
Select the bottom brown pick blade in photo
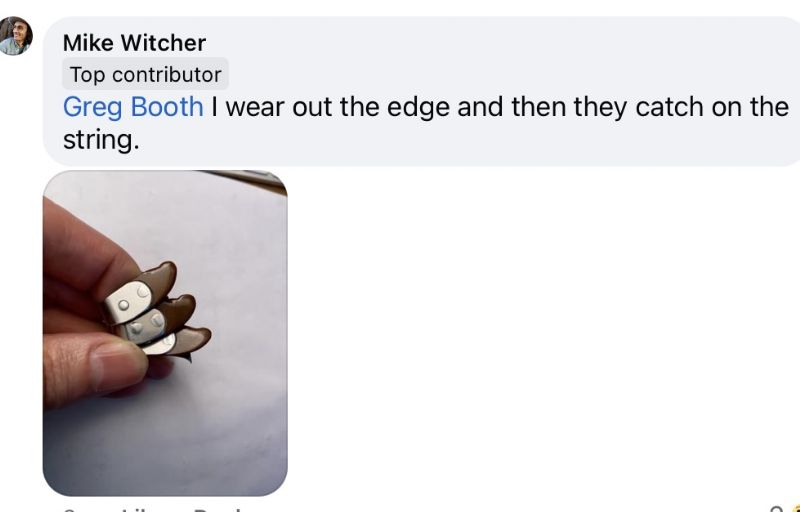point(190,340)
